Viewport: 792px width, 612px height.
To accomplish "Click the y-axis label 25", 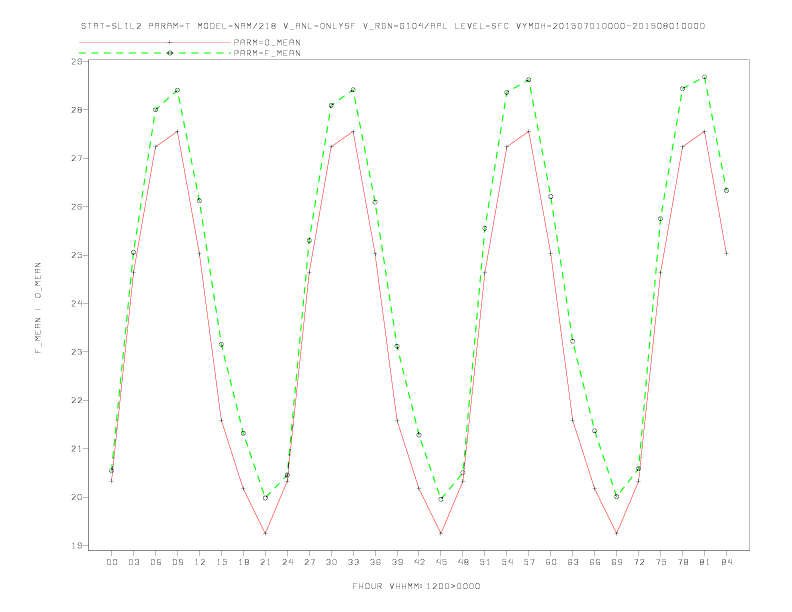I will tap(76, 255).
